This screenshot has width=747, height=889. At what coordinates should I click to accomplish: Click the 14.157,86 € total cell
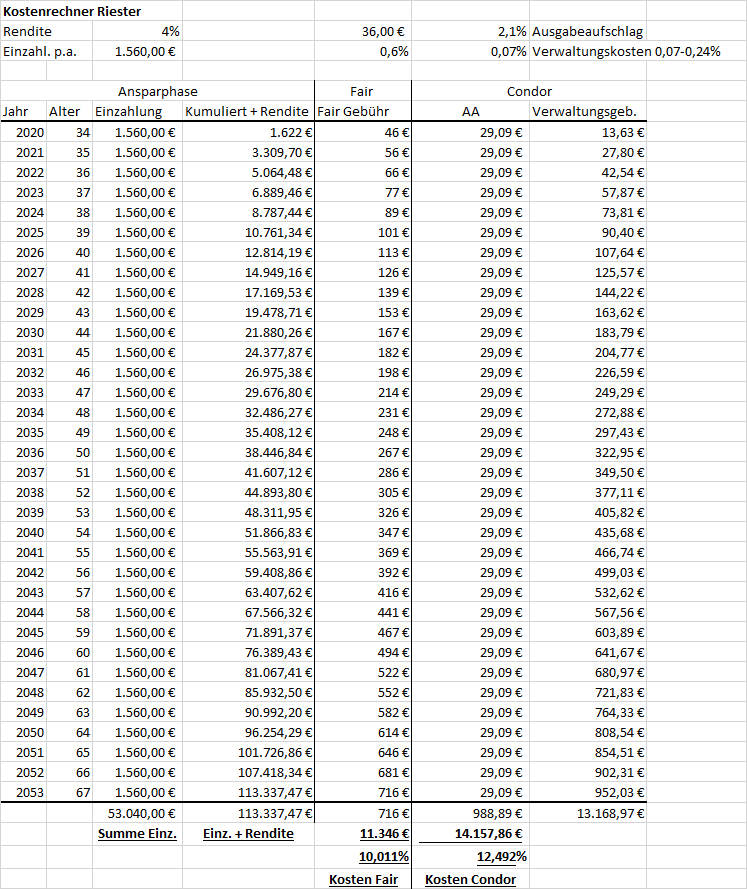coord(470,834)
